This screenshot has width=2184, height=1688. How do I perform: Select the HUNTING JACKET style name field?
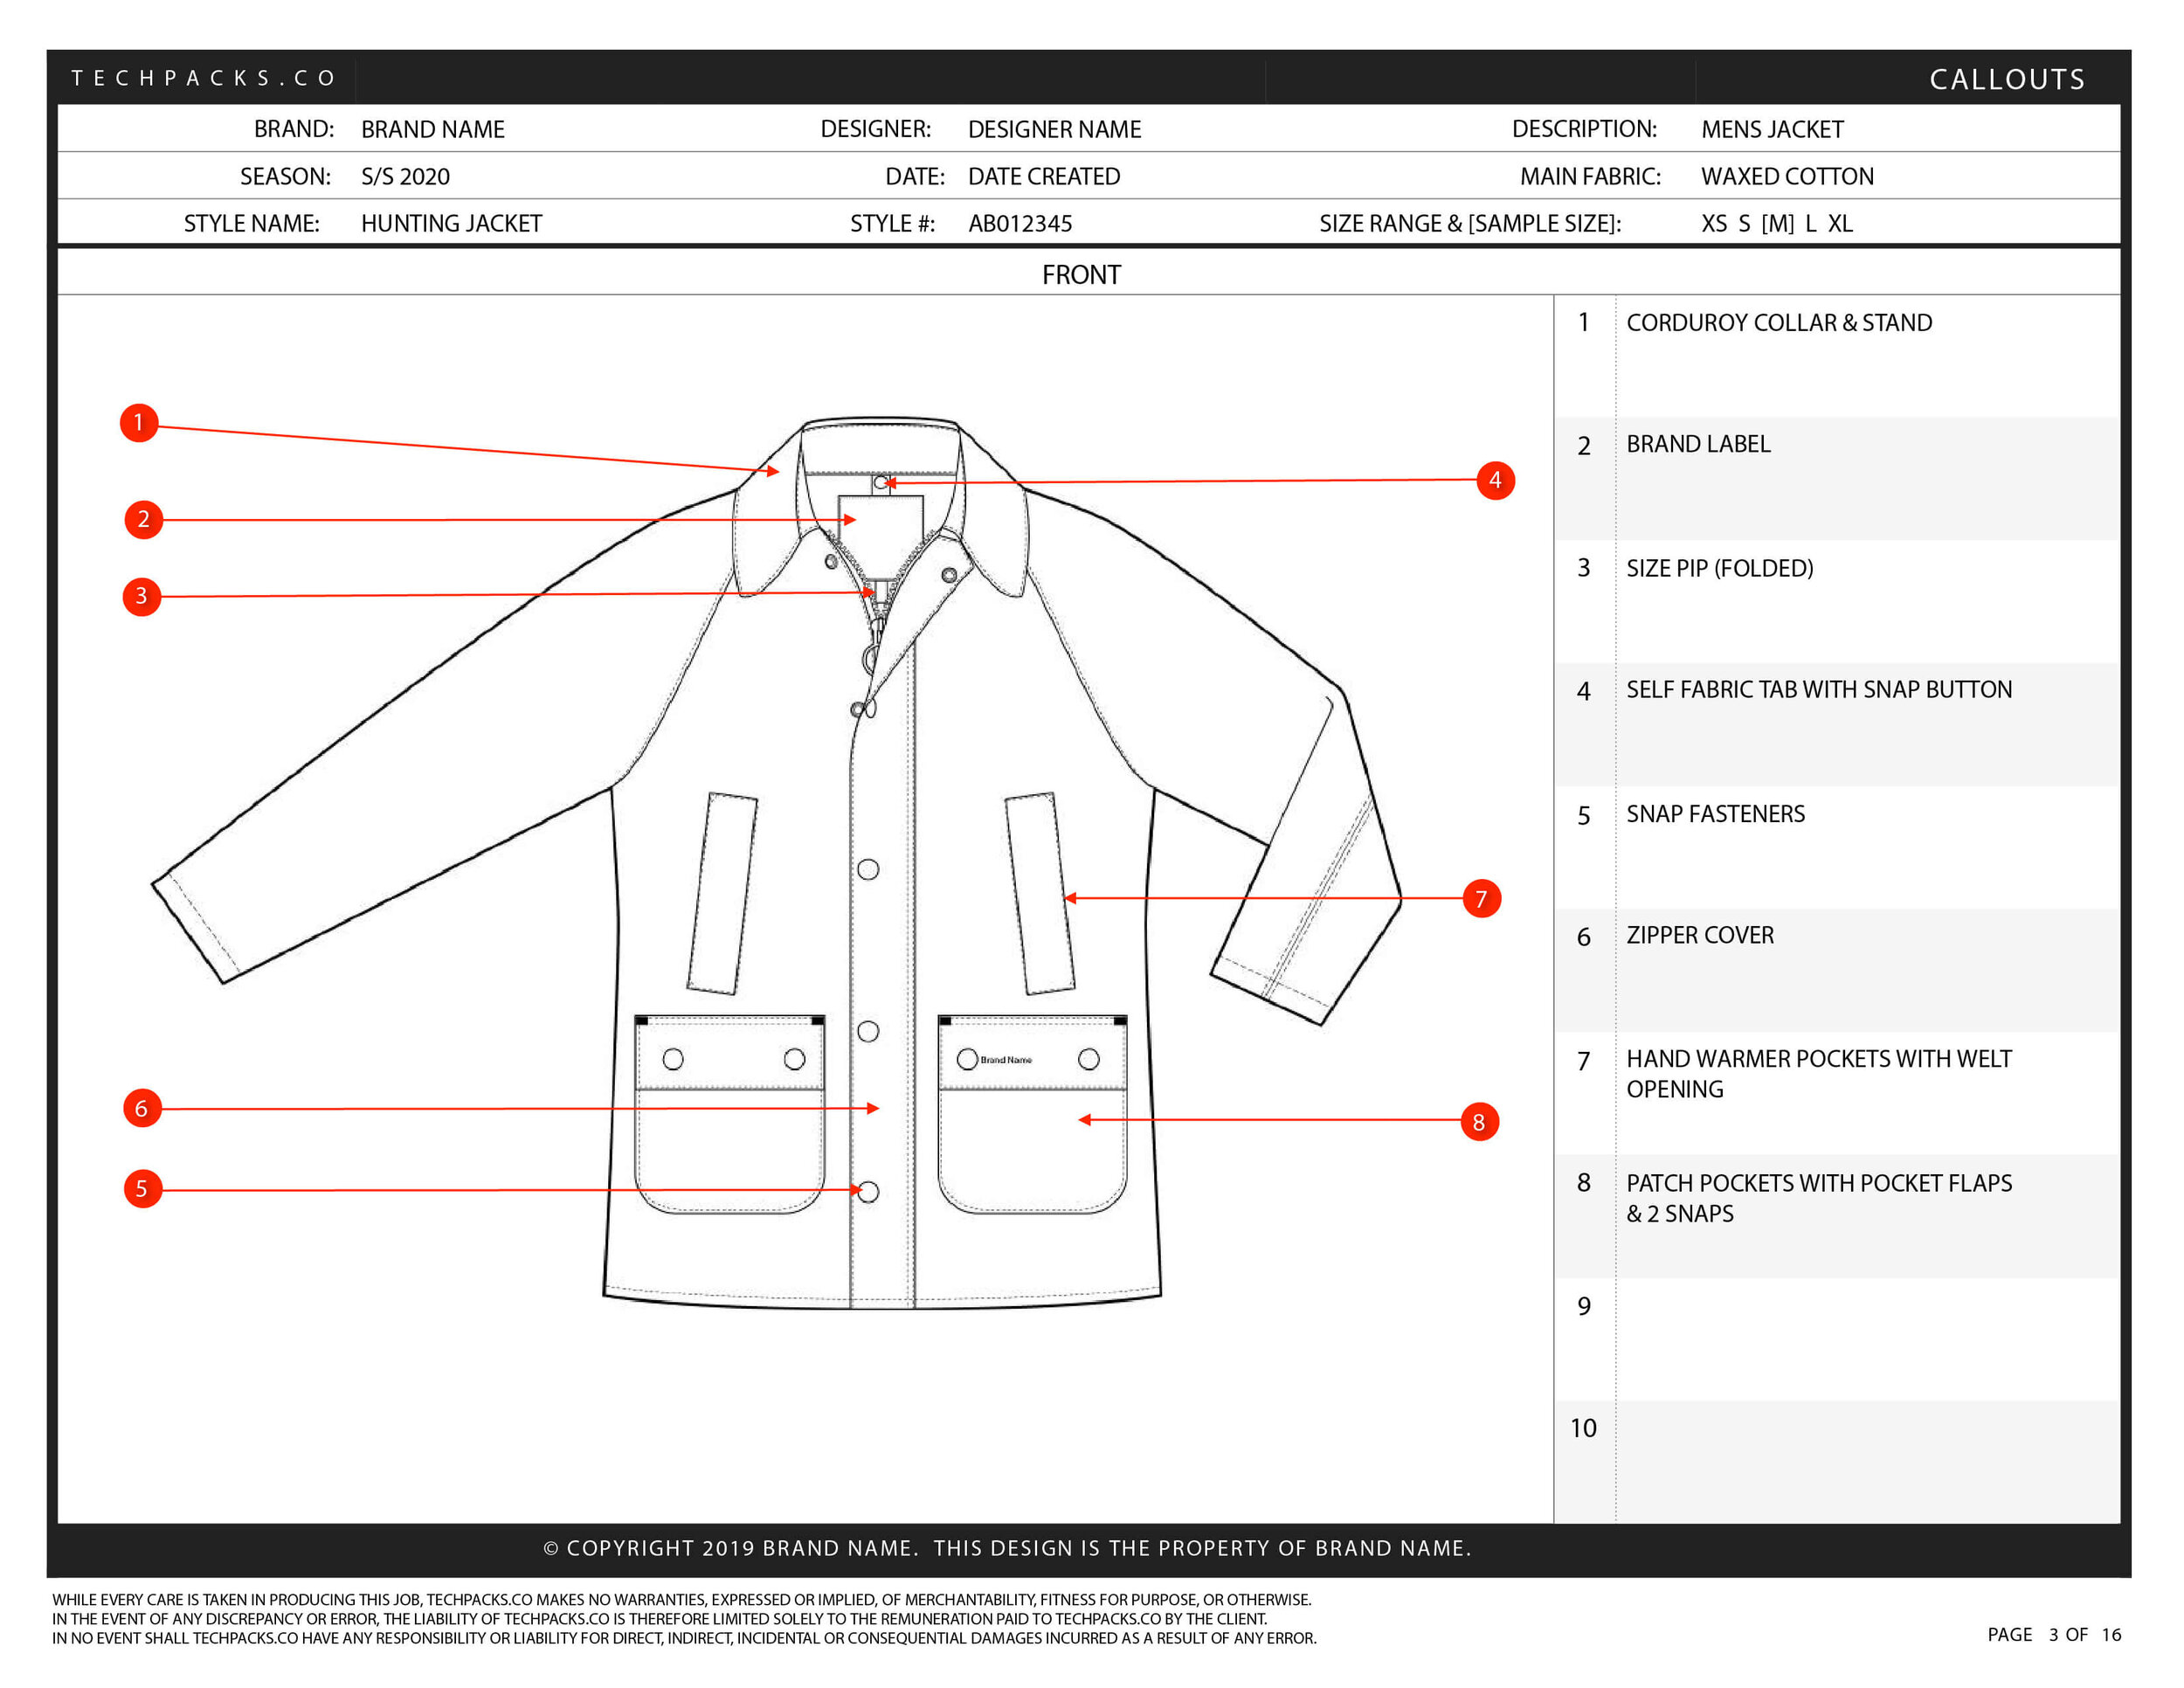[451, 224]
